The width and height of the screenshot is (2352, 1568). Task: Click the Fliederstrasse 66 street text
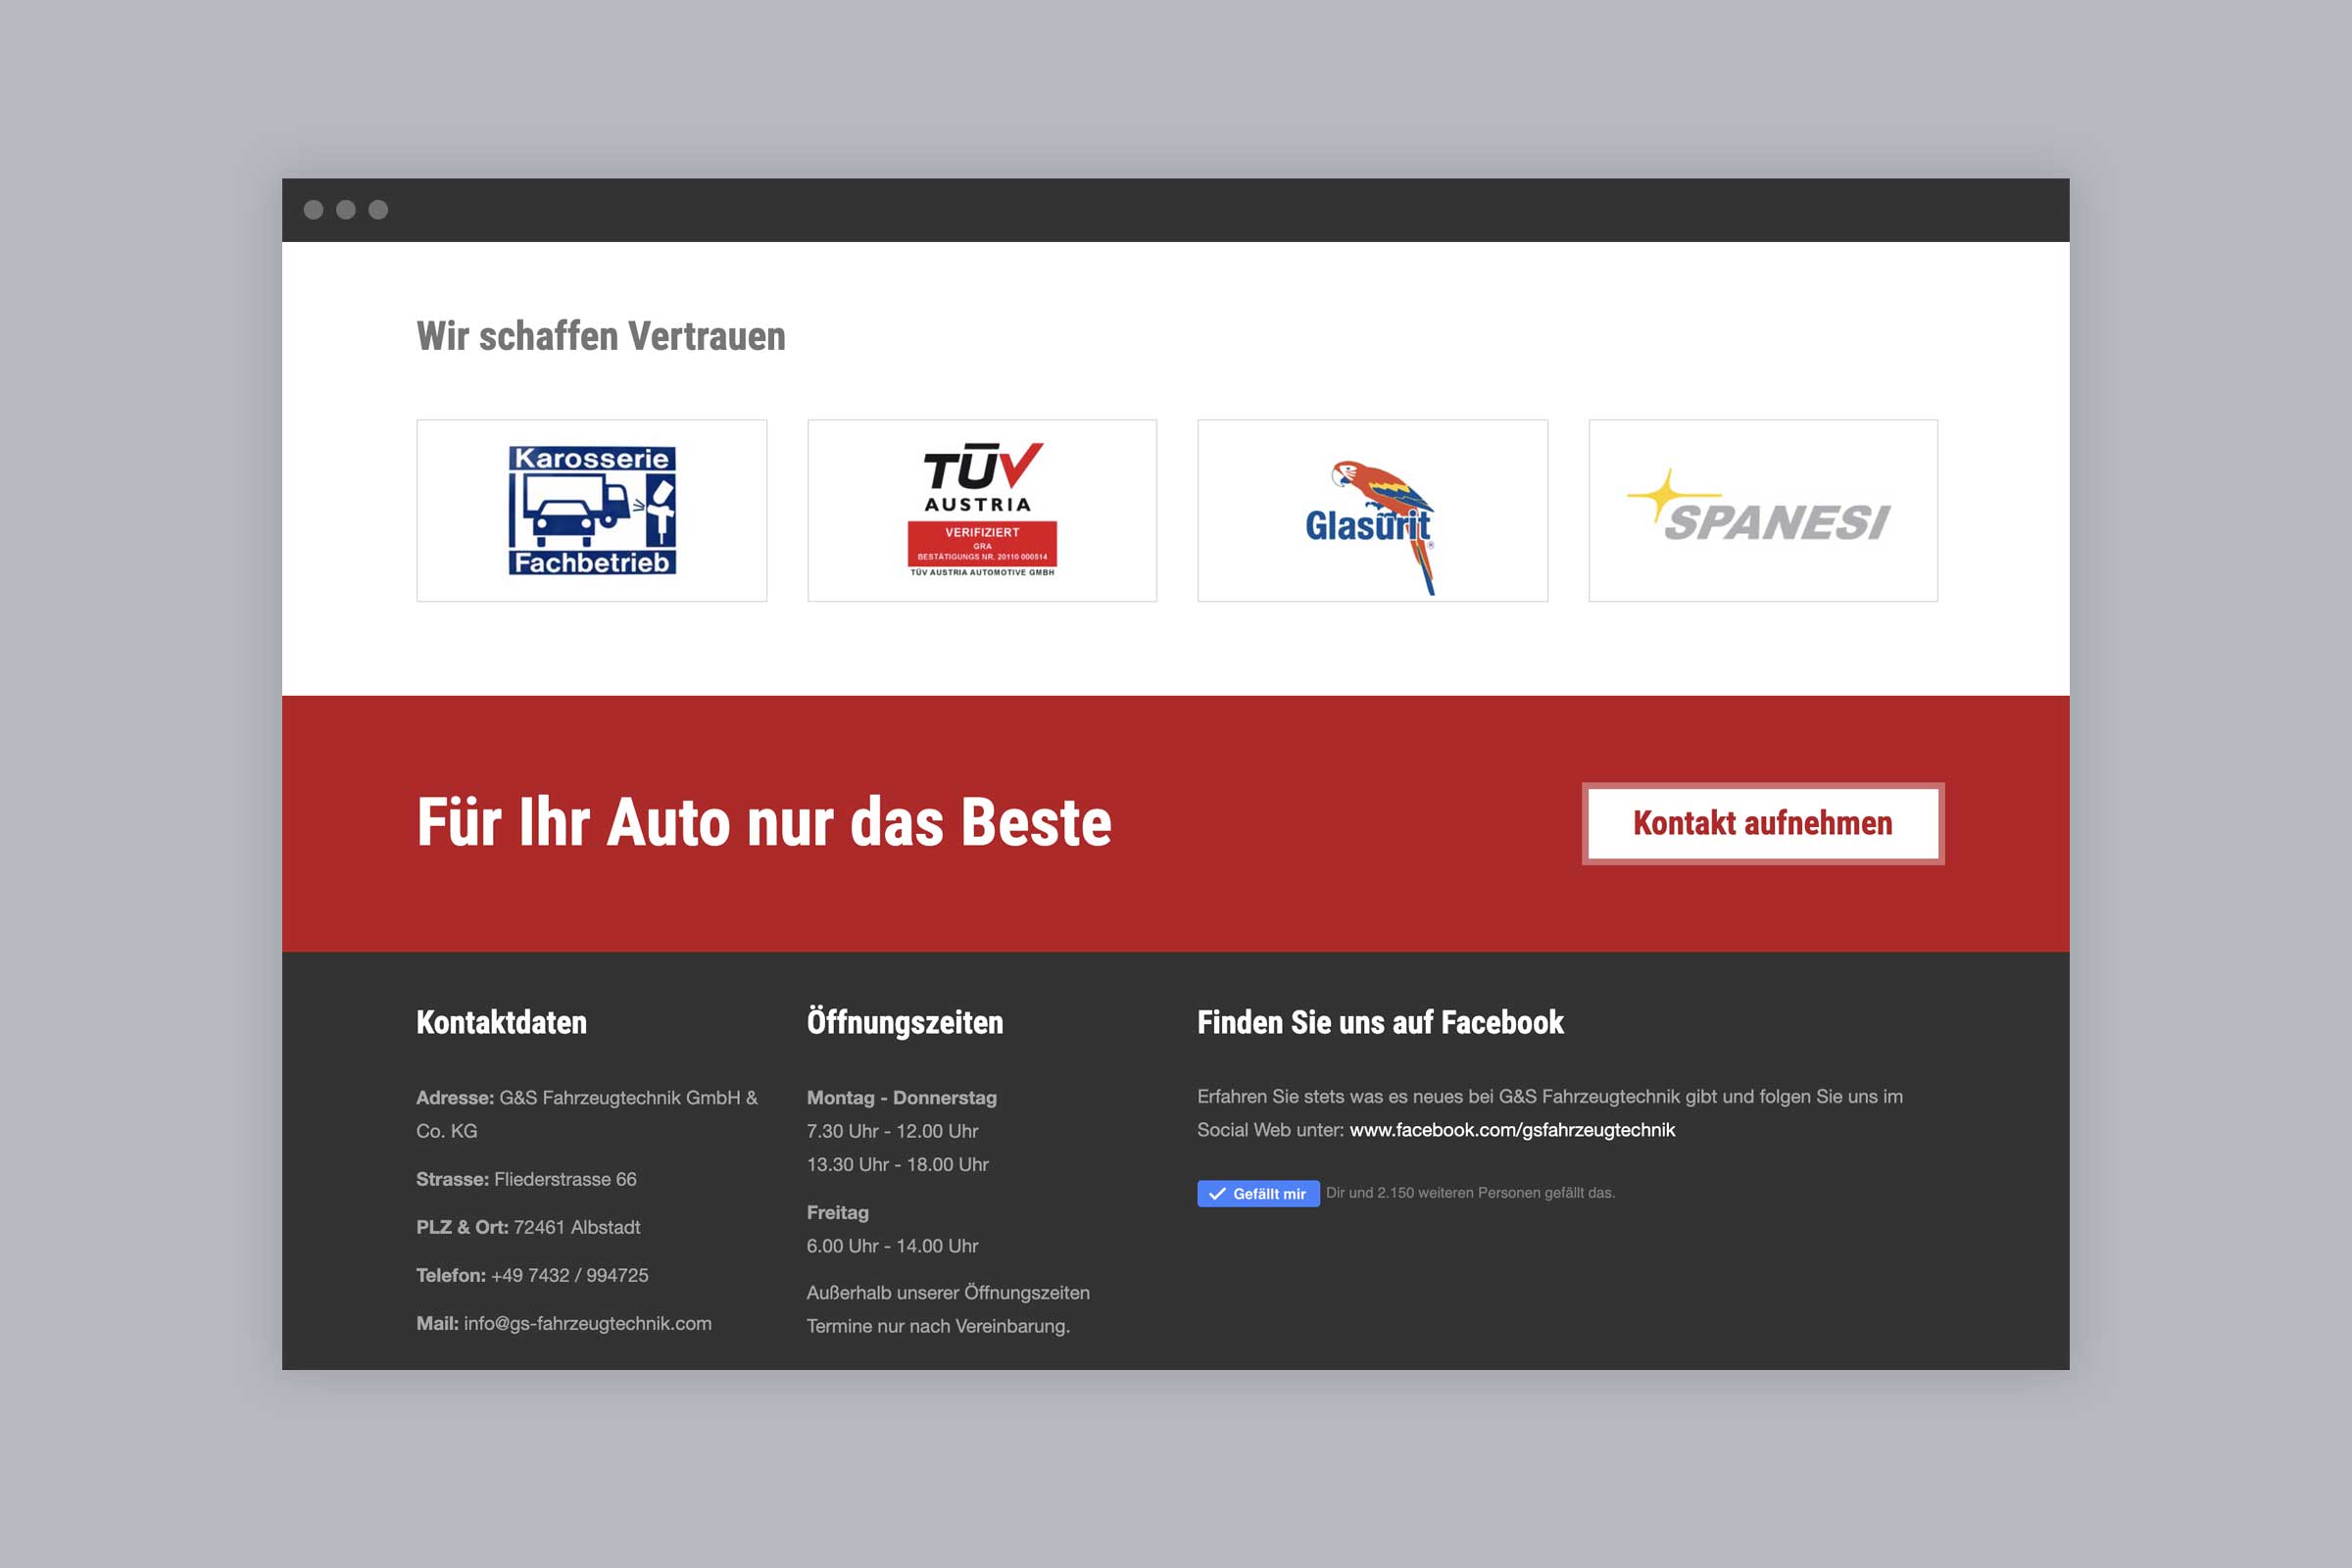point(565,1179)
